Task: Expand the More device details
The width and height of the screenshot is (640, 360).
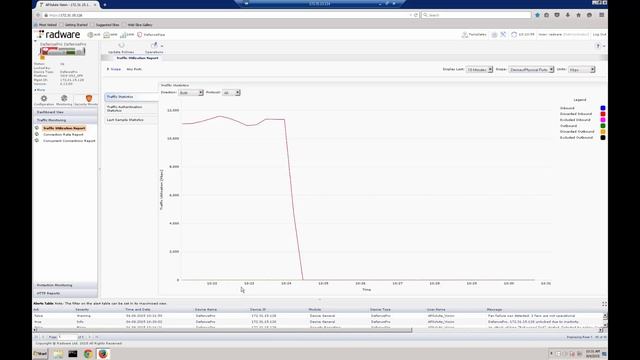Action: (x=40, y=90)
